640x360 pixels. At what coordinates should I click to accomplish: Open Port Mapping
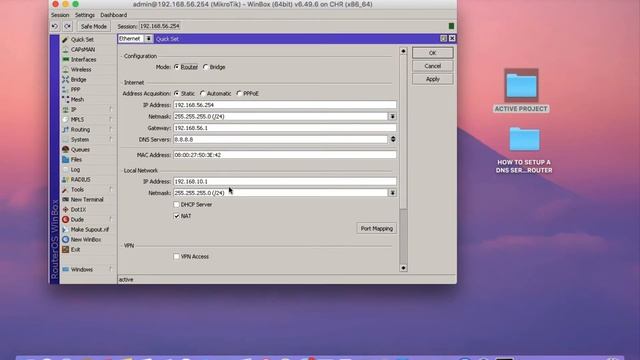(x=377, y=229)
